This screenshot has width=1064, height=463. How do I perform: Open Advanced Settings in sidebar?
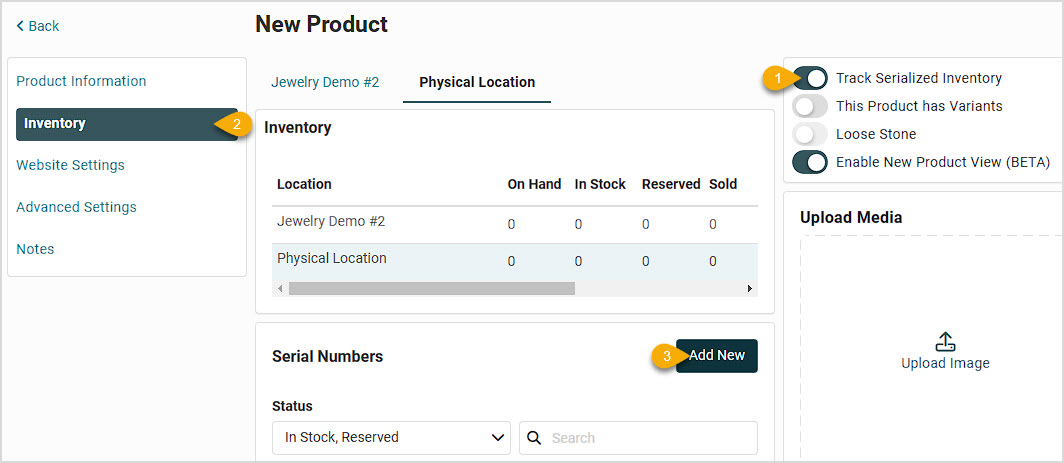(x=76, y=207)
